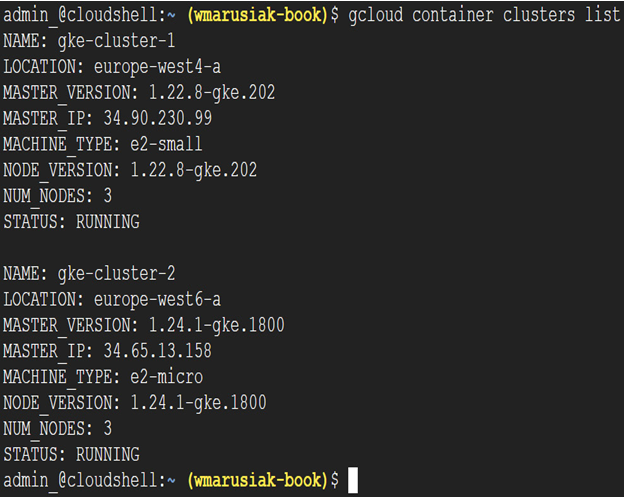Click the e2-micro machine type value
625x497 pixels.
[x=167, y=377]
